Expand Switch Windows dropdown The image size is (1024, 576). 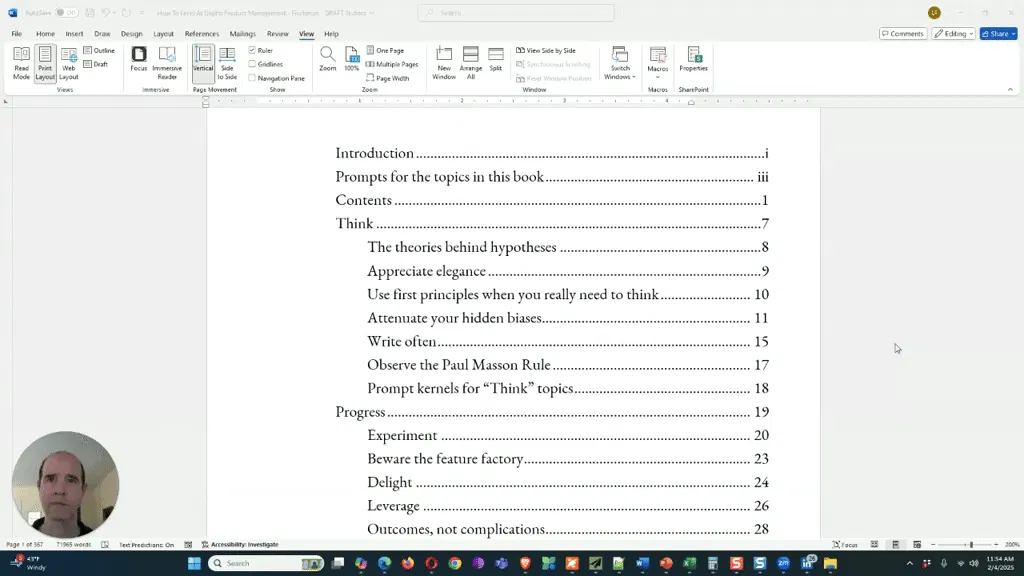click(x=620, y=63)
